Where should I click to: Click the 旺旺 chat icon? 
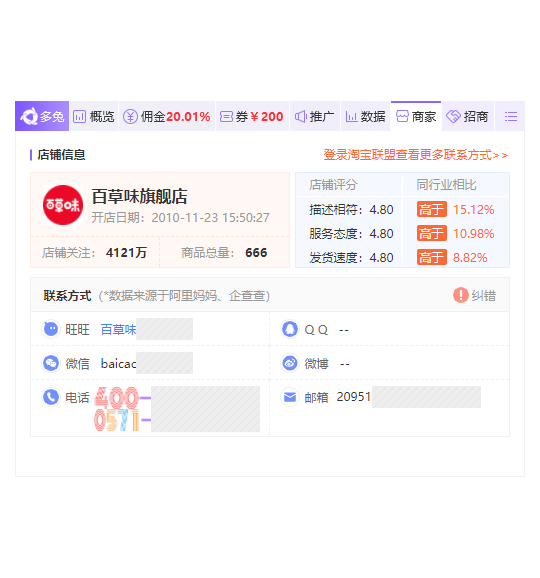[51, 329]
